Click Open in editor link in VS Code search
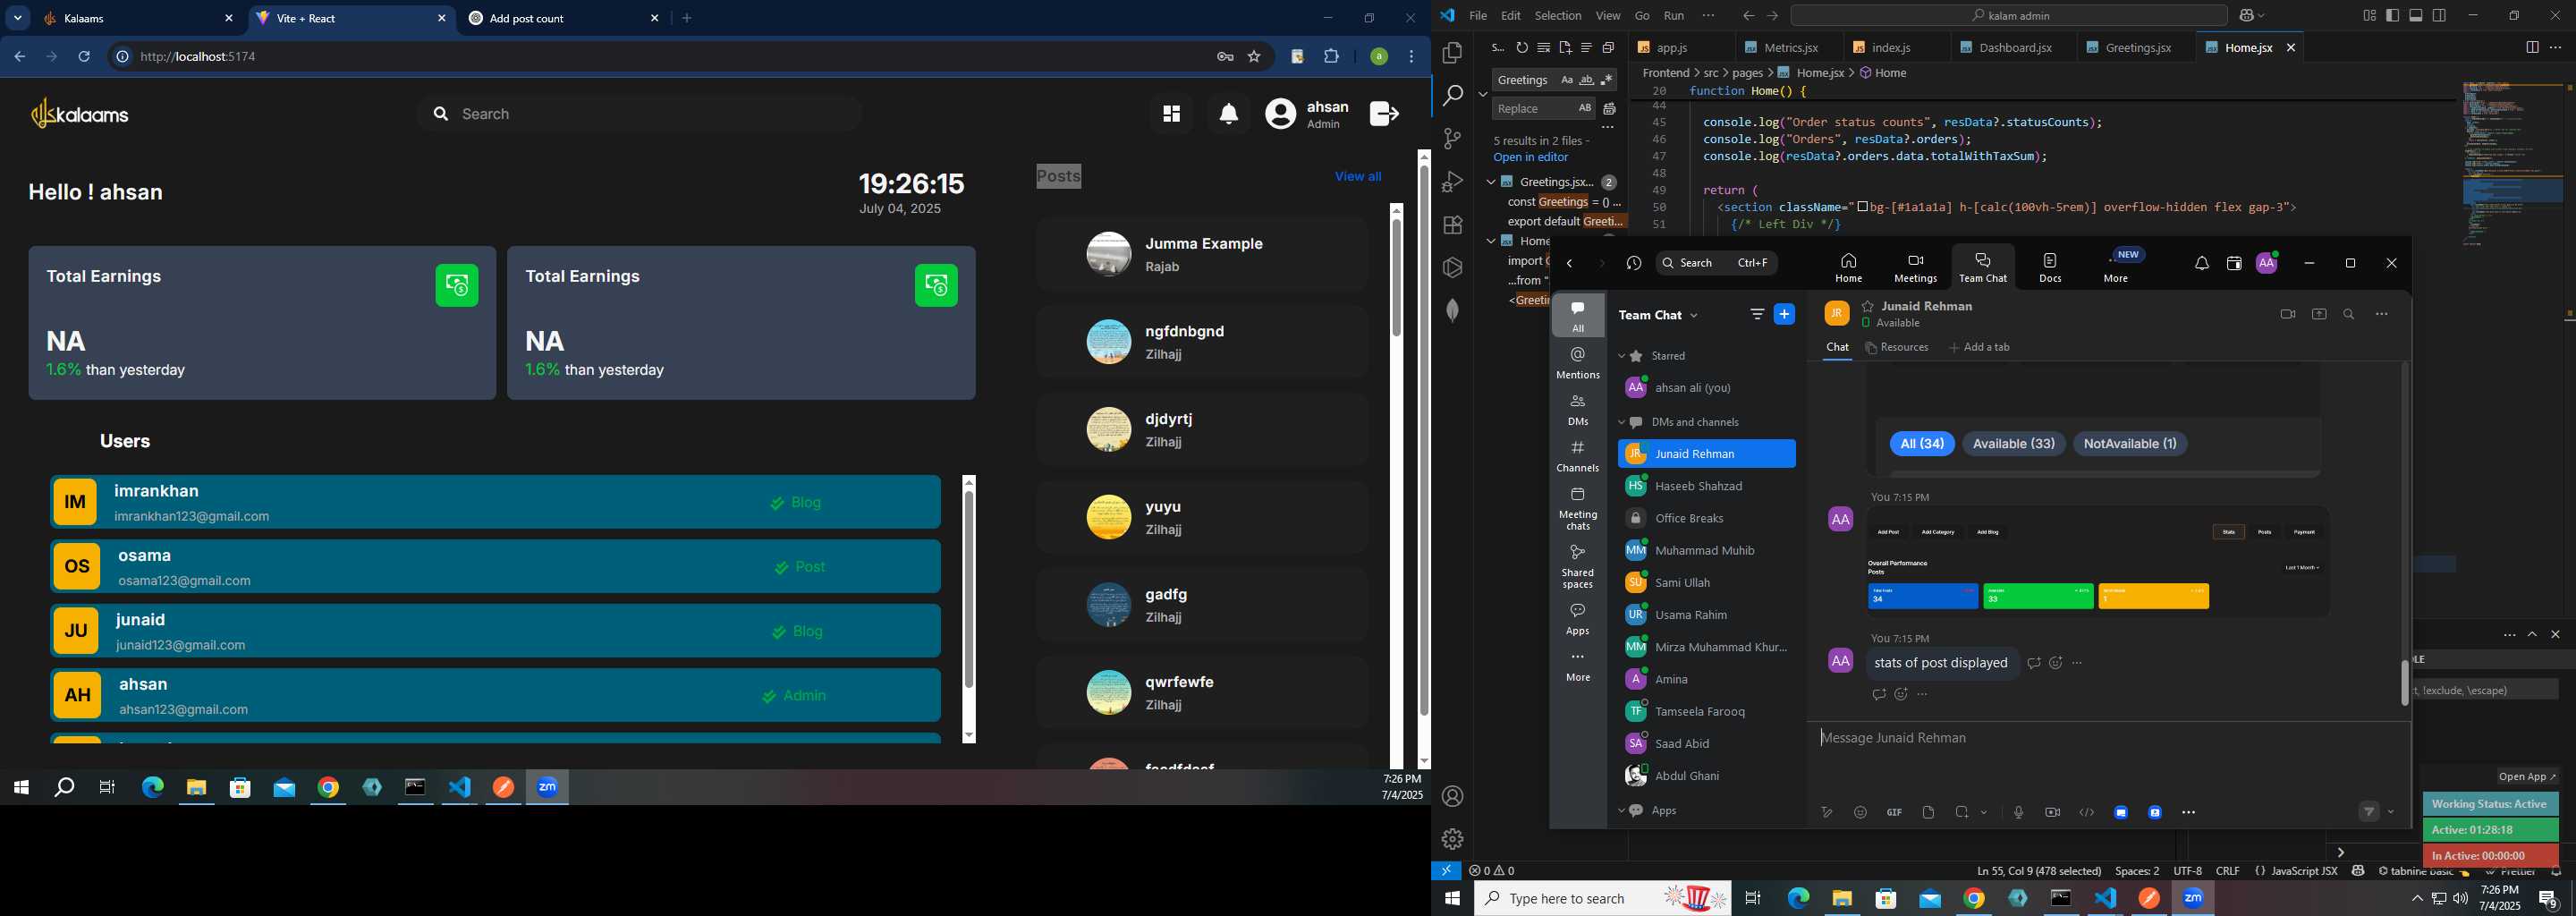 pyautogui.click(x=1531, y=158)
